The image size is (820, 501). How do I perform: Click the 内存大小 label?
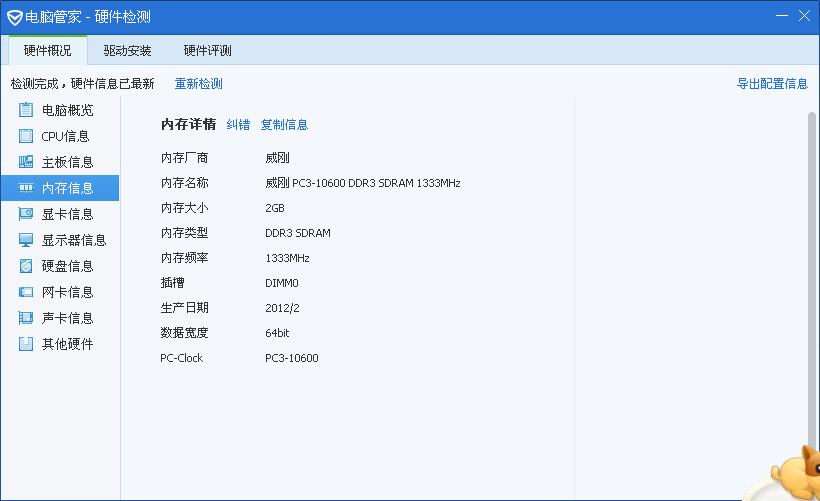click(x=185, y=208)
